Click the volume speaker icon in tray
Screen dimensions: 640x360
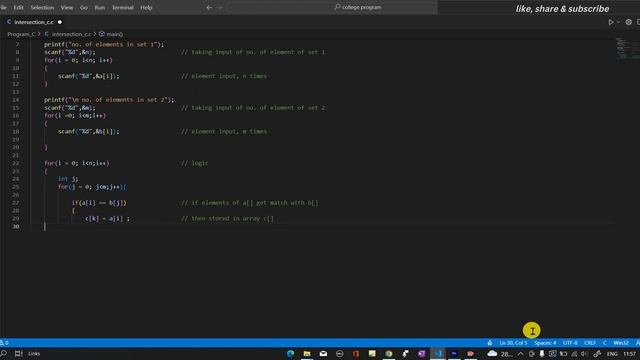pyautogui.click(x=584, y=353)
